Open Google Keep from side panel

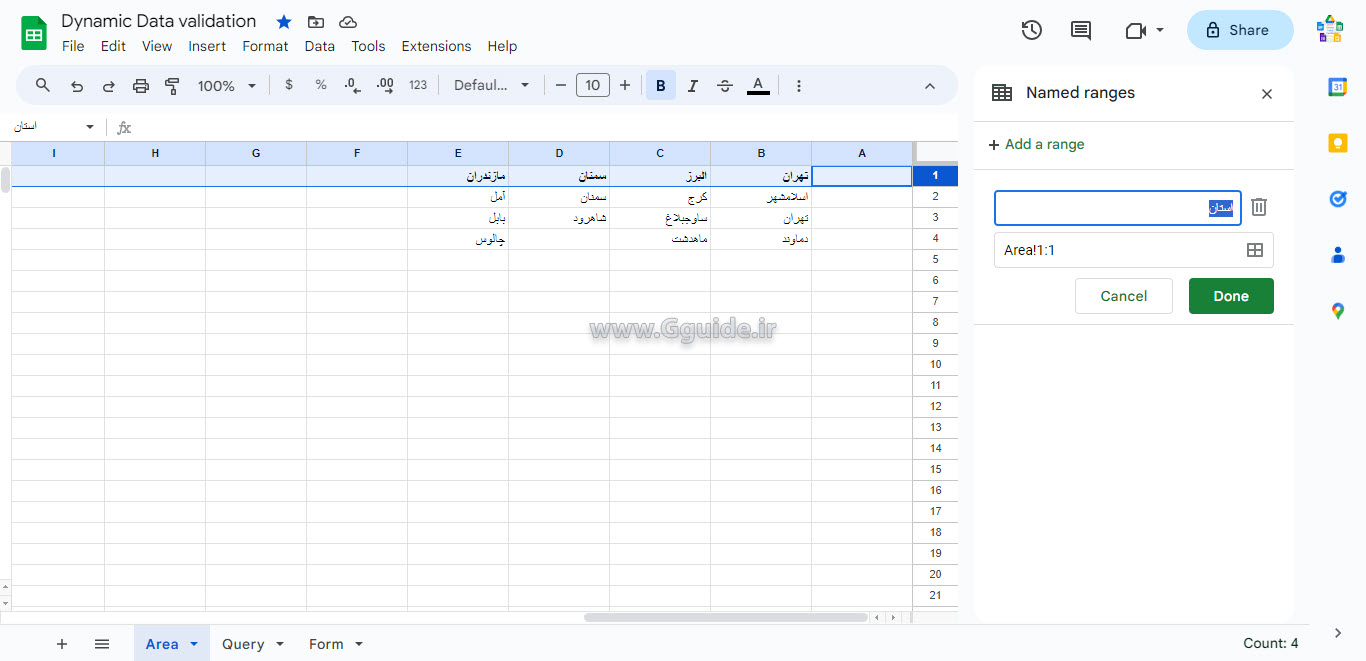1337,143
